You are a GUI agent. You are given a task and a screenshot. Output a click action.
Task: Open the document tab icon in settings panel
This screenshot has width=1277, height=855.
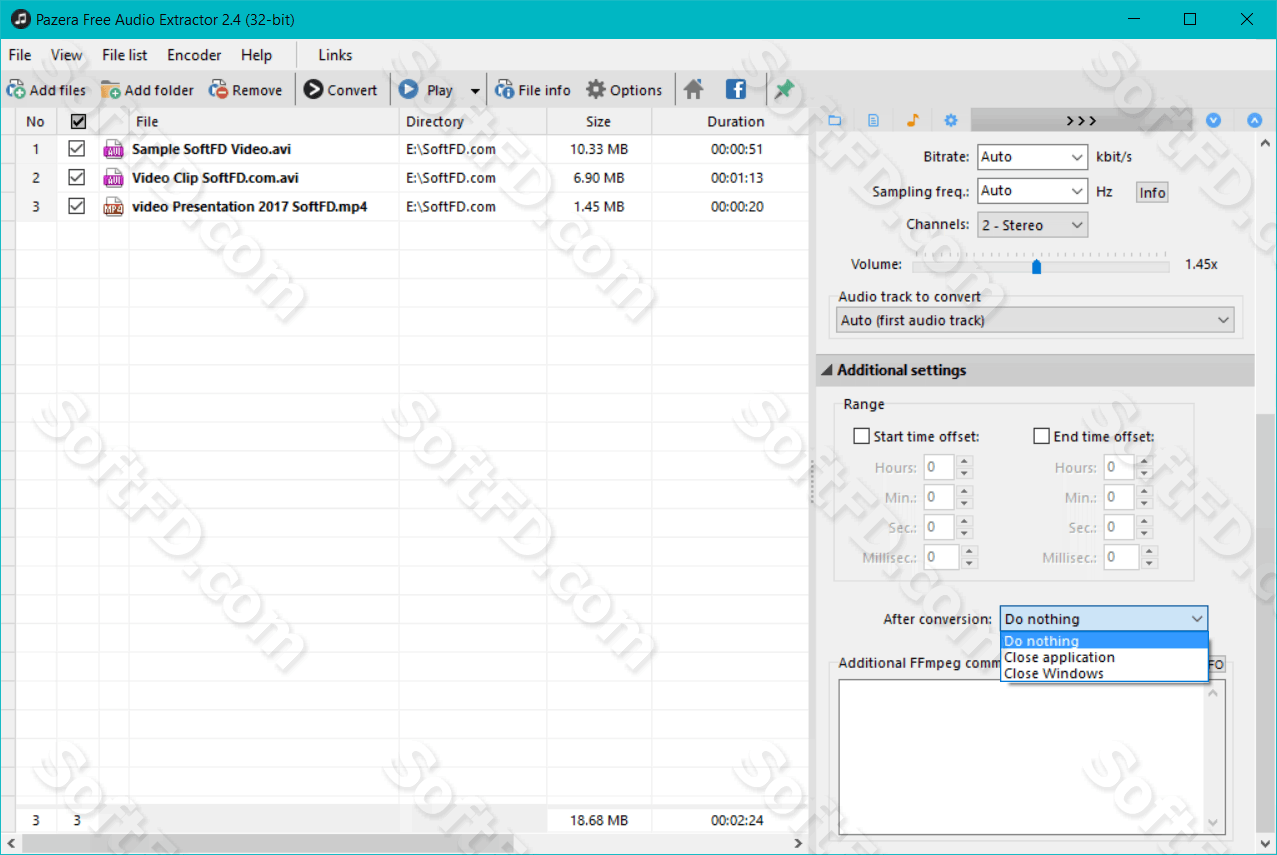coord(873,121)
